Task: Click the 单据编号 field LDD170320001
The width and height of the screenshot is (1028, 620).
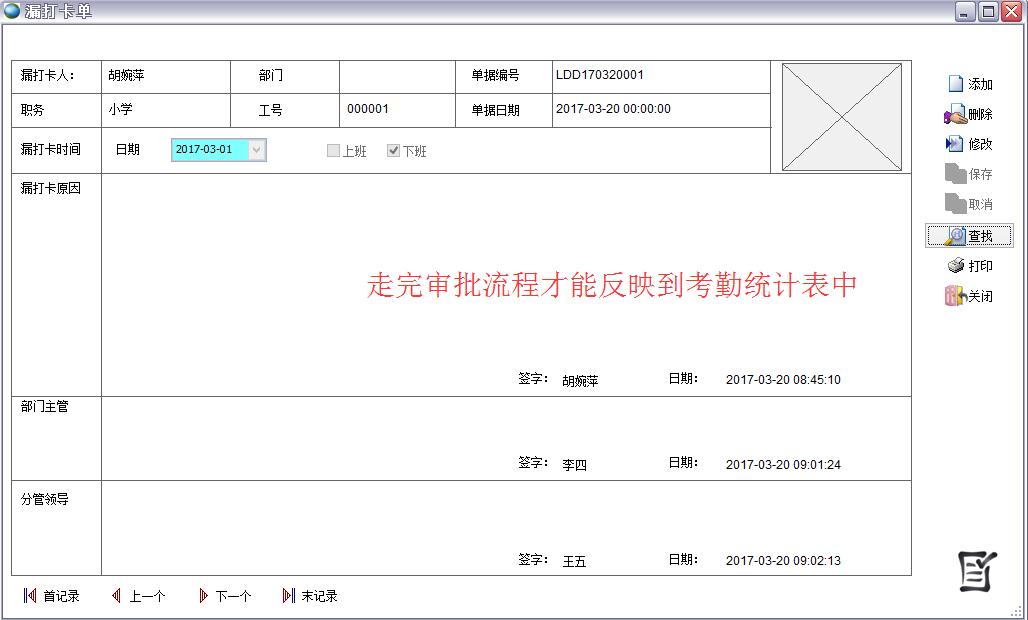Action: click(660, 75)
